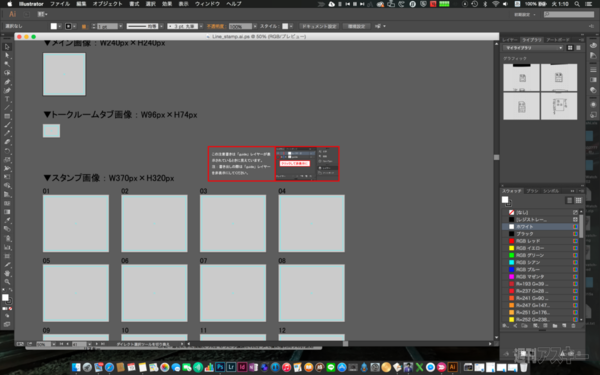Select the Line Segment tool
Screen dimensions: 600x375
pyautogui.click(x=7, y=108)
